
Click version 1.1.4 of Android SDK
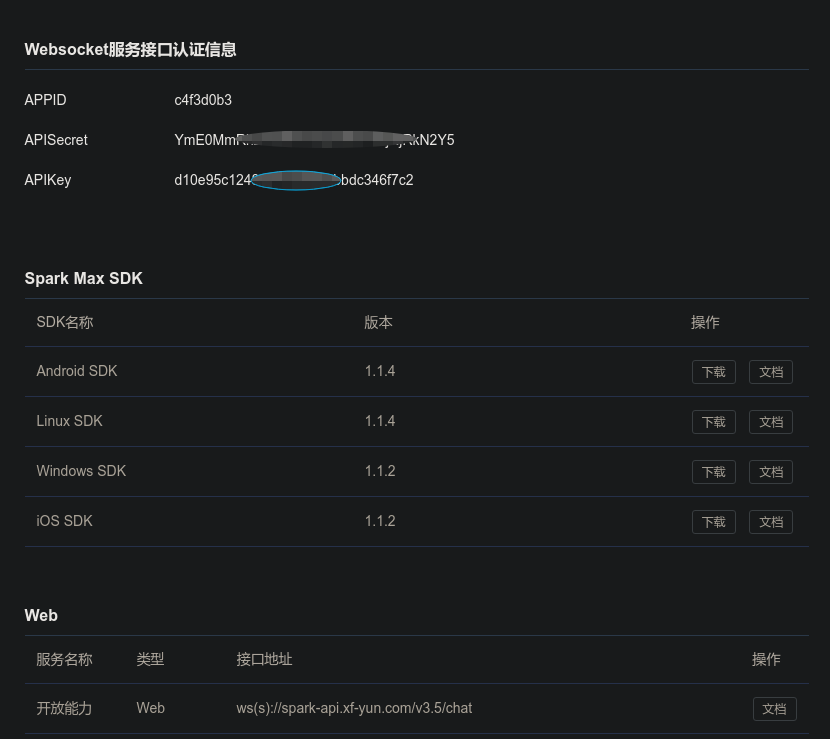(380, 371)
